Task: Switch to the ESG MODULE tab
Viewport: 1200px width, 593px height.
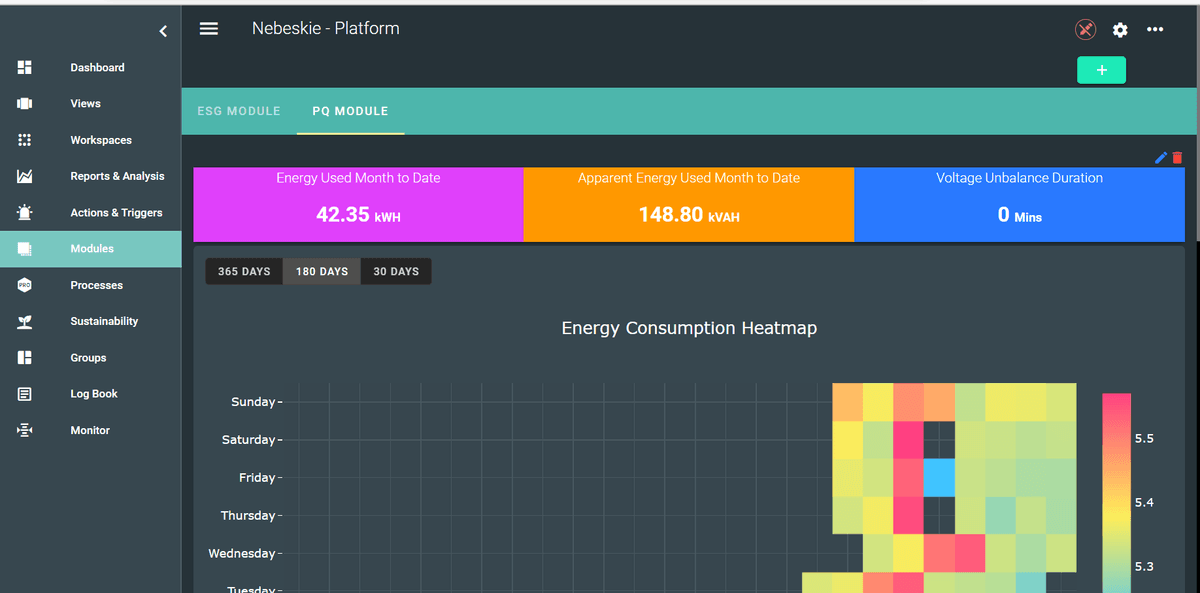Action: coord(239,111)
